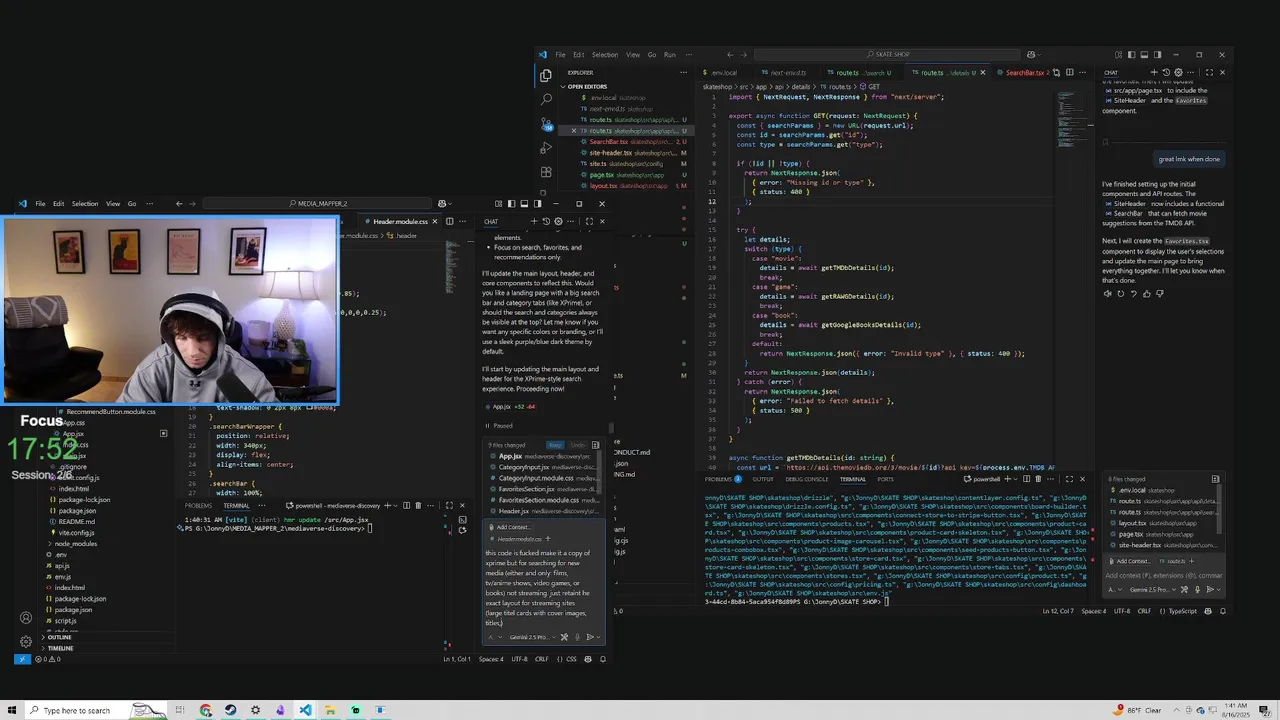
Task: Open Explorer view in SKATE SHOP window
Action: click(x=546, y=75)
